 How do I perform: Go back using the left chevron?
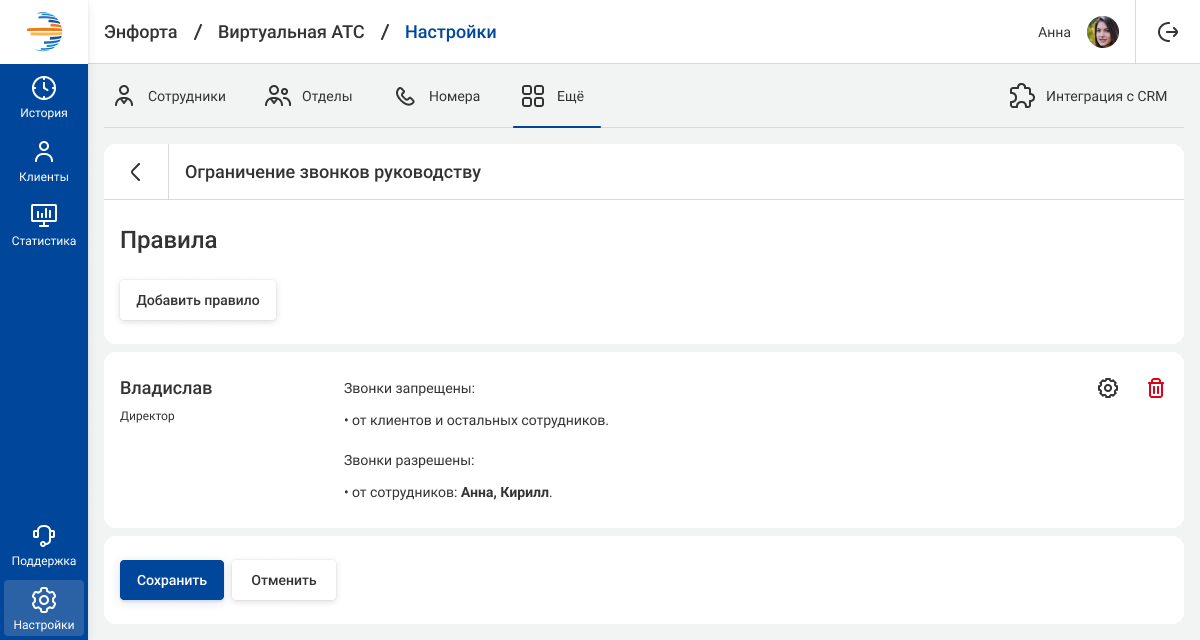tap(136, 172)
